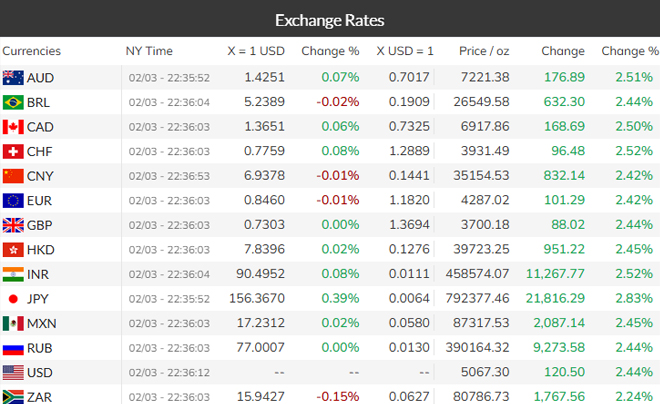Click the Hong Kong flag icon for HKD

tap(13, 249)
